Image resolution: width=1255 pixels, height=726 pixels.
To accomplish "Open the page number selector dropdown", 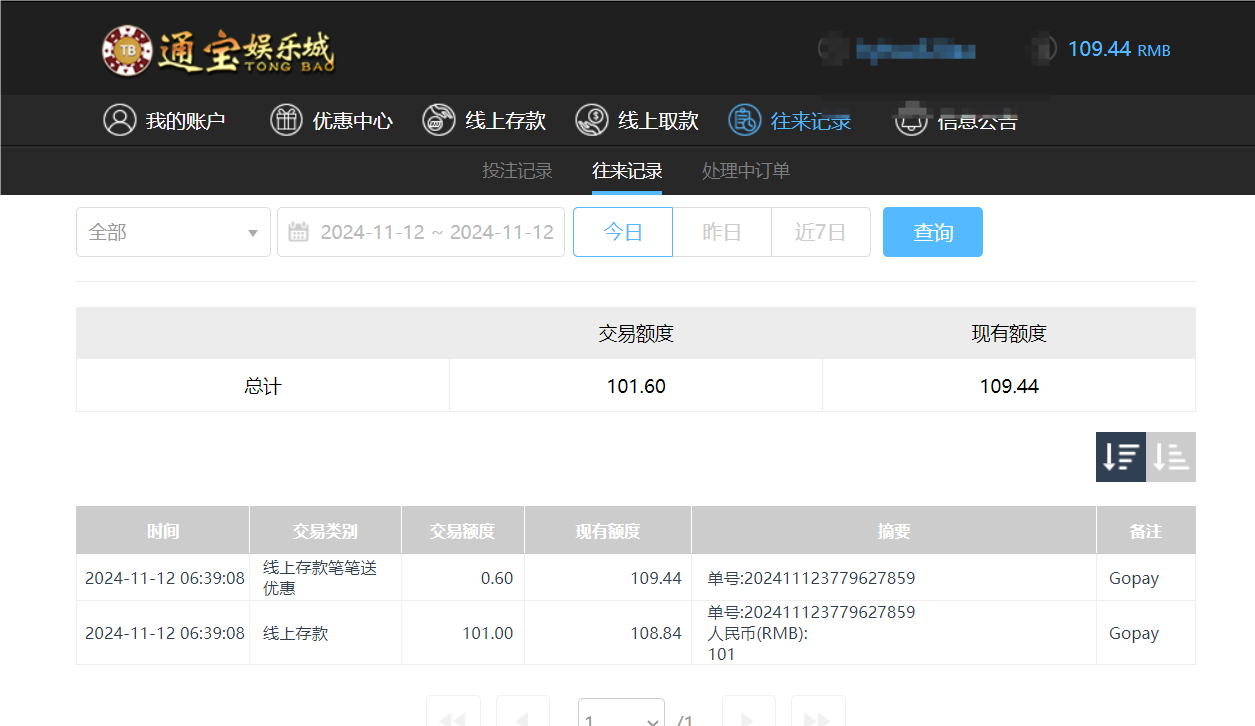I will [x=621, y=714].
